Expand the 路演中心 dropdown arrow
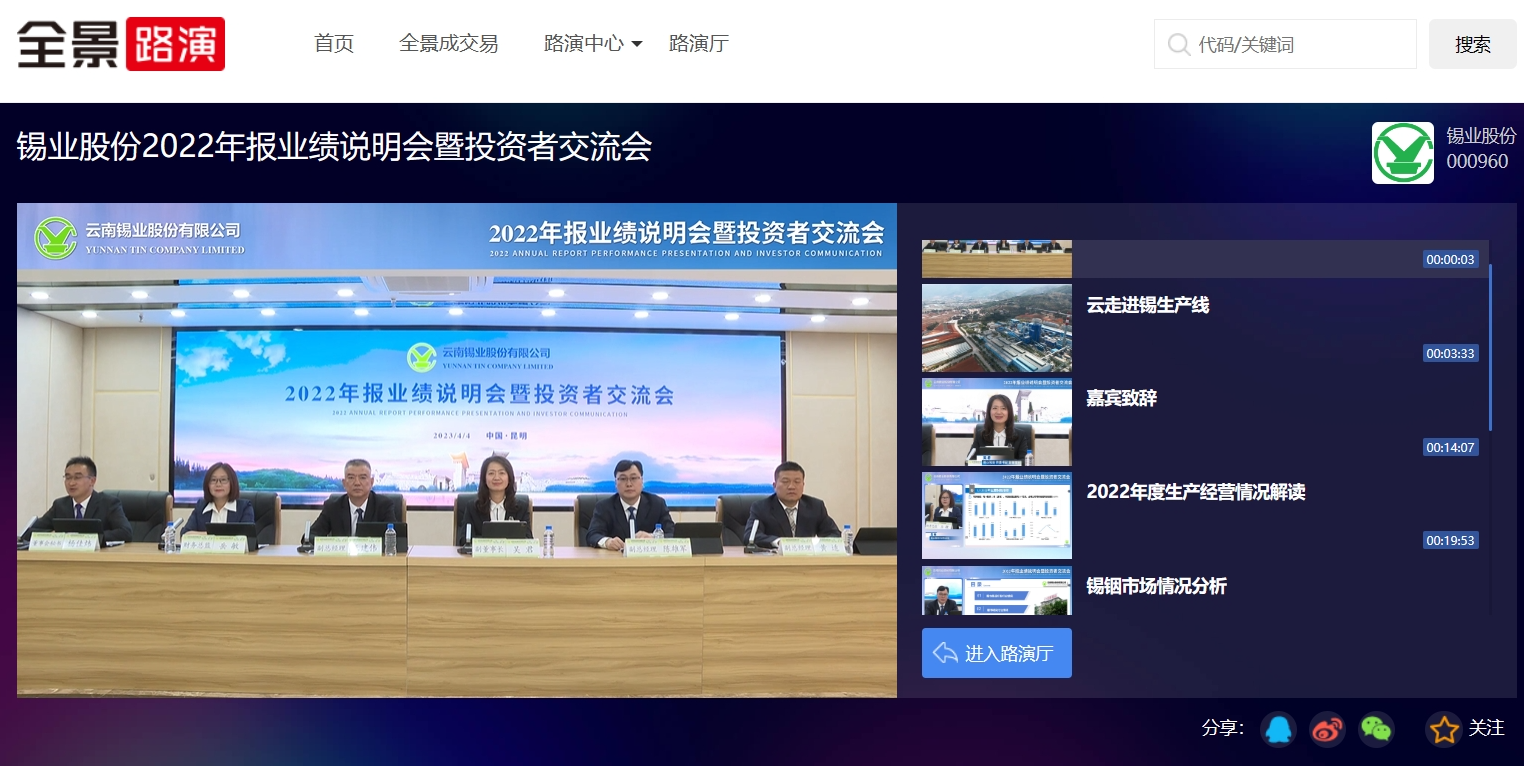This screenshot has width=1524, height=766. coord(637,45)
